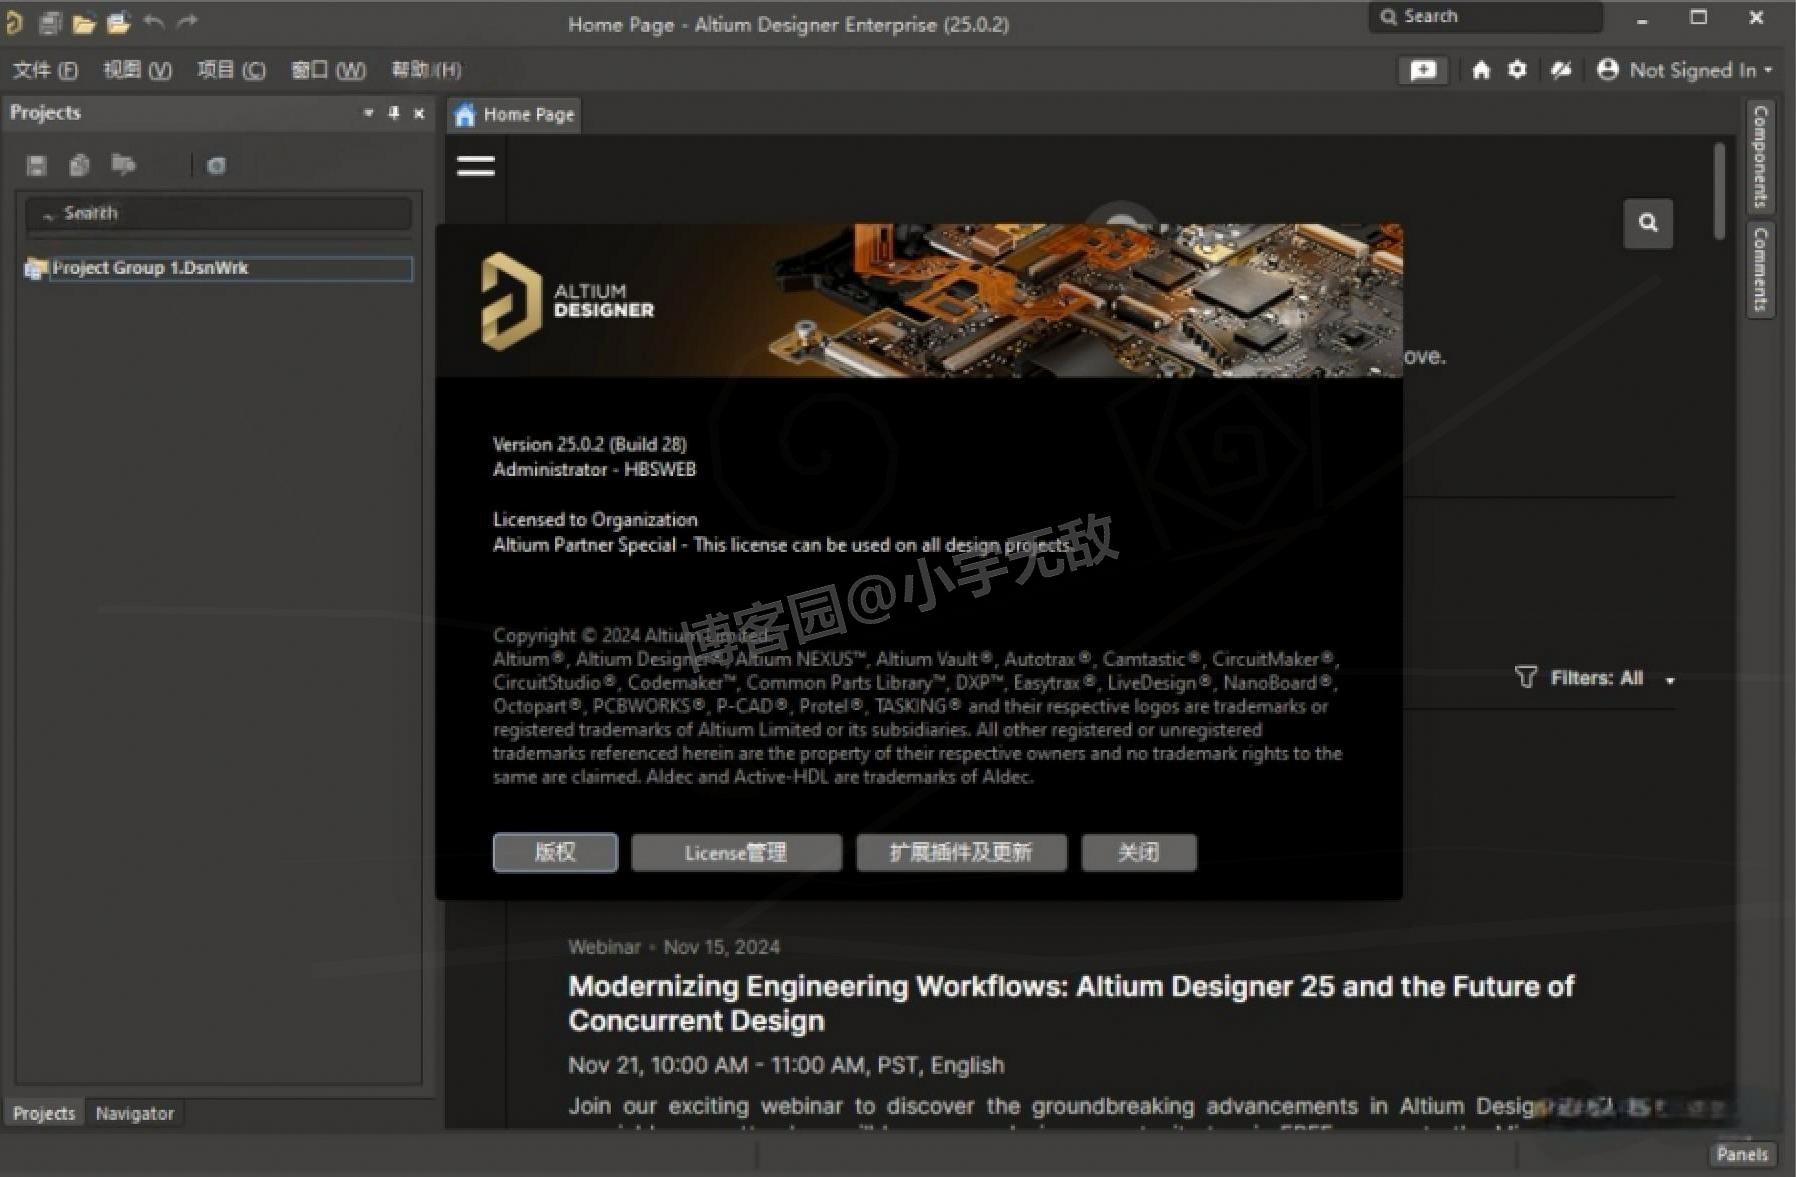Open a file using the Open folder icon

pos(84,22)
